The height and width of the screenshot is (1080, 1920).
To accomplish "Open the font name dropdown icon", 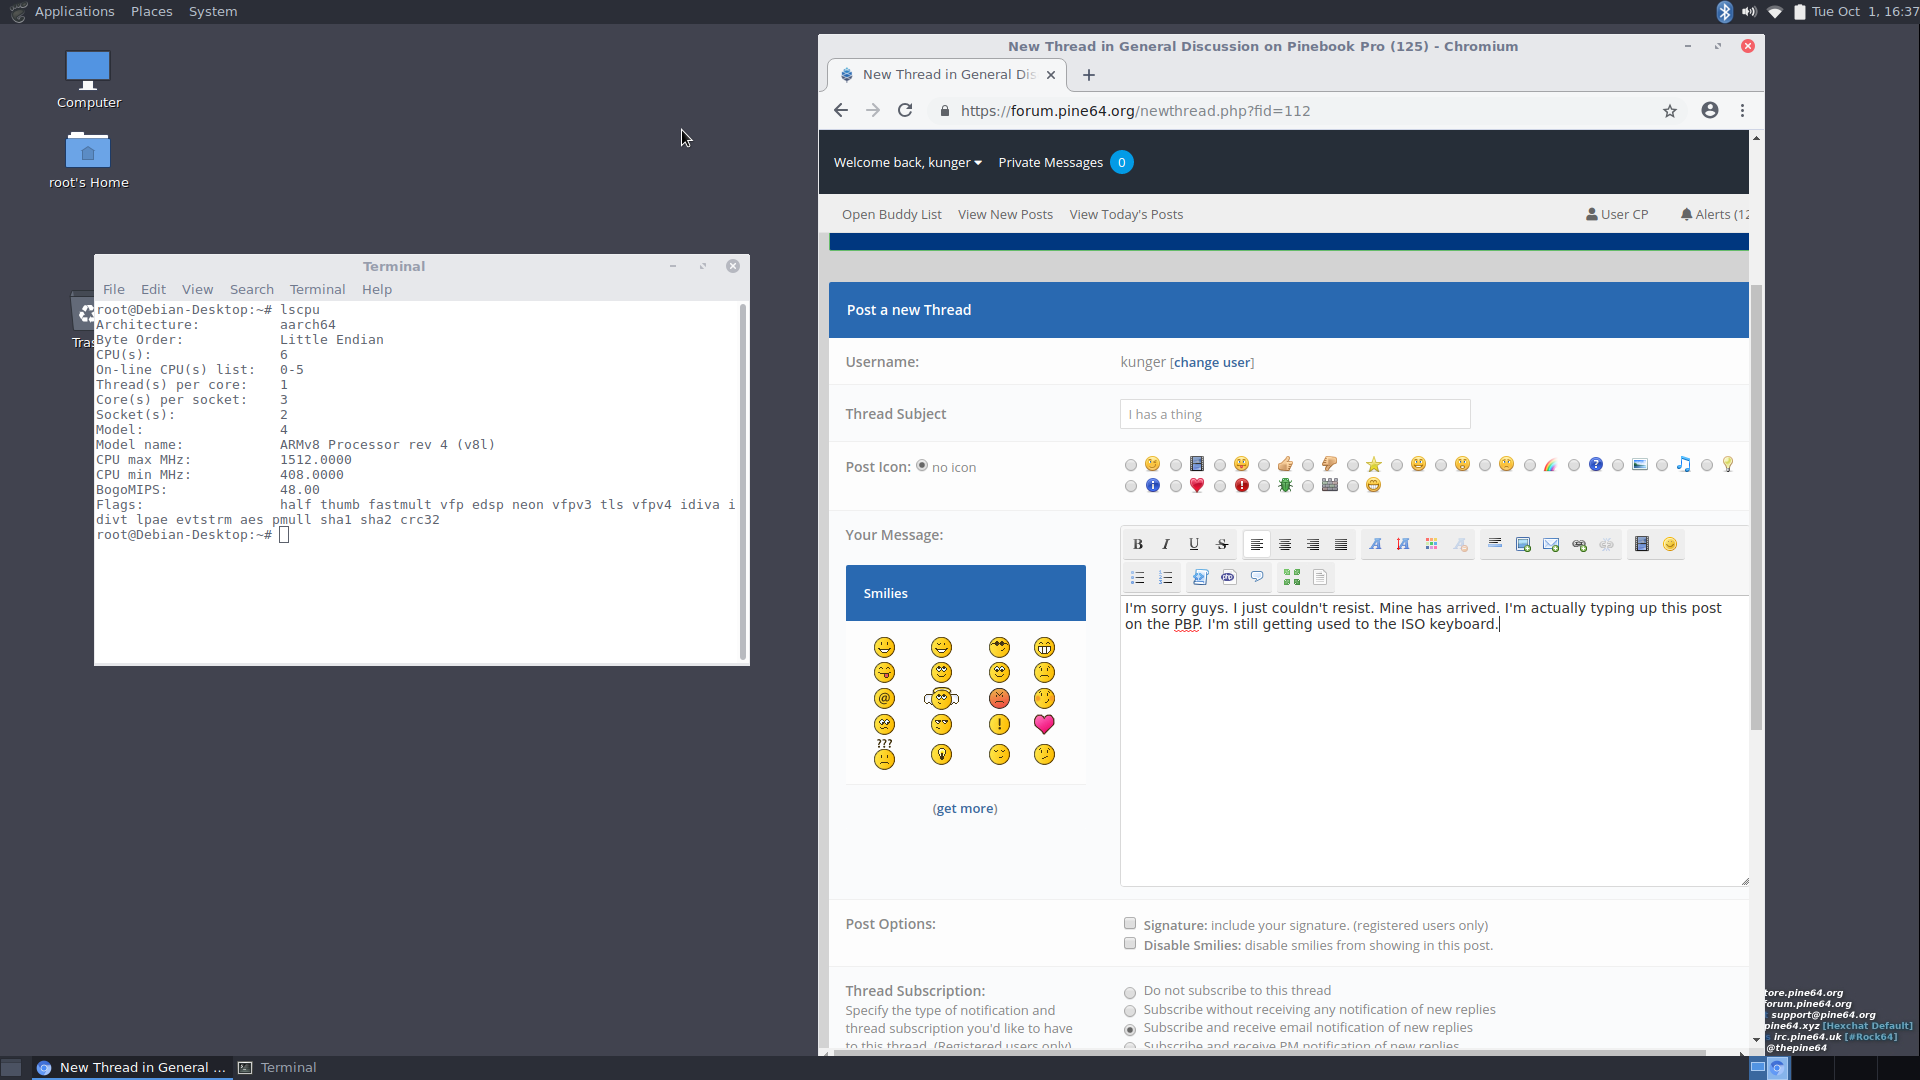I will (x=1375, y=544).
